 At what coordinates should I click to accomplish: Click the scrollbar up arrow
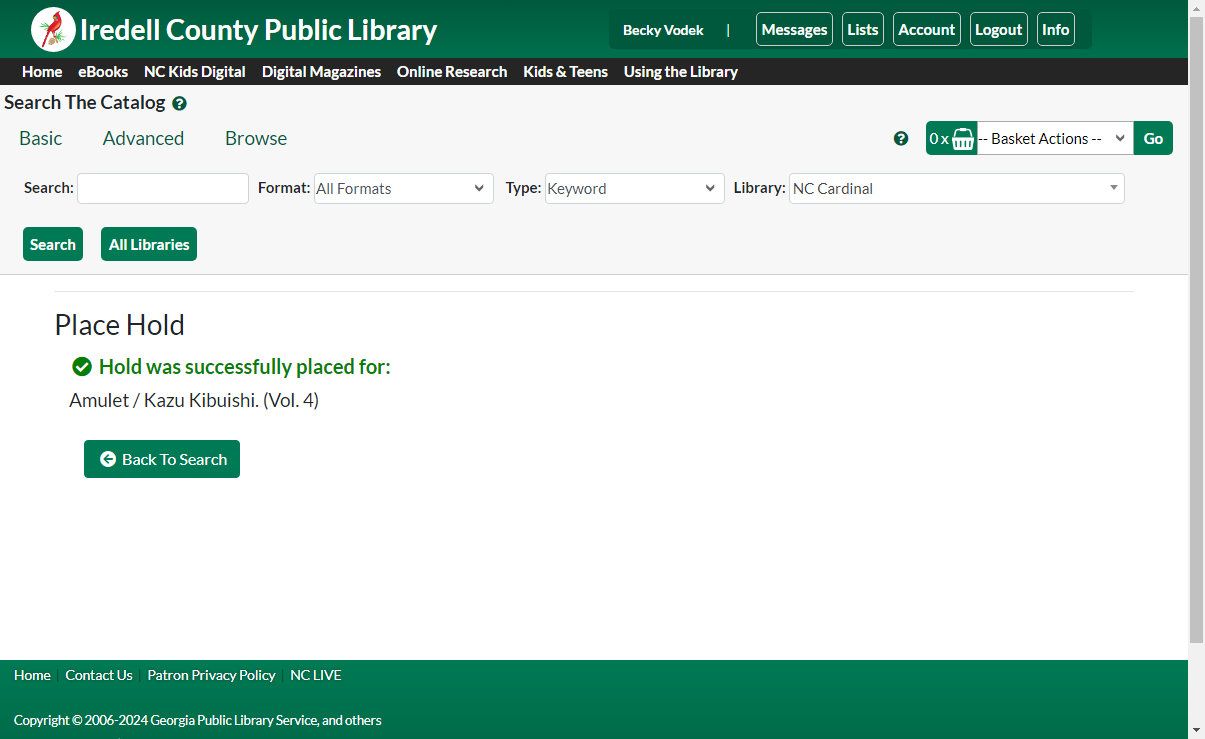1196,8
